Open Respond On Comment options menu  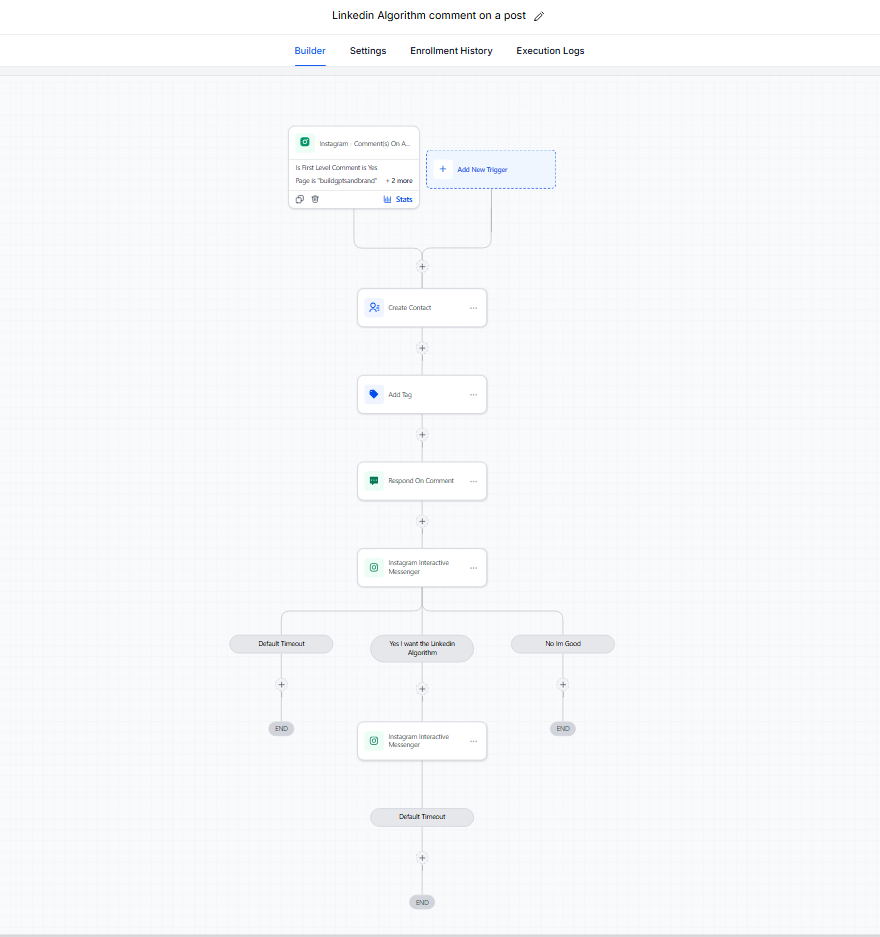473,482
